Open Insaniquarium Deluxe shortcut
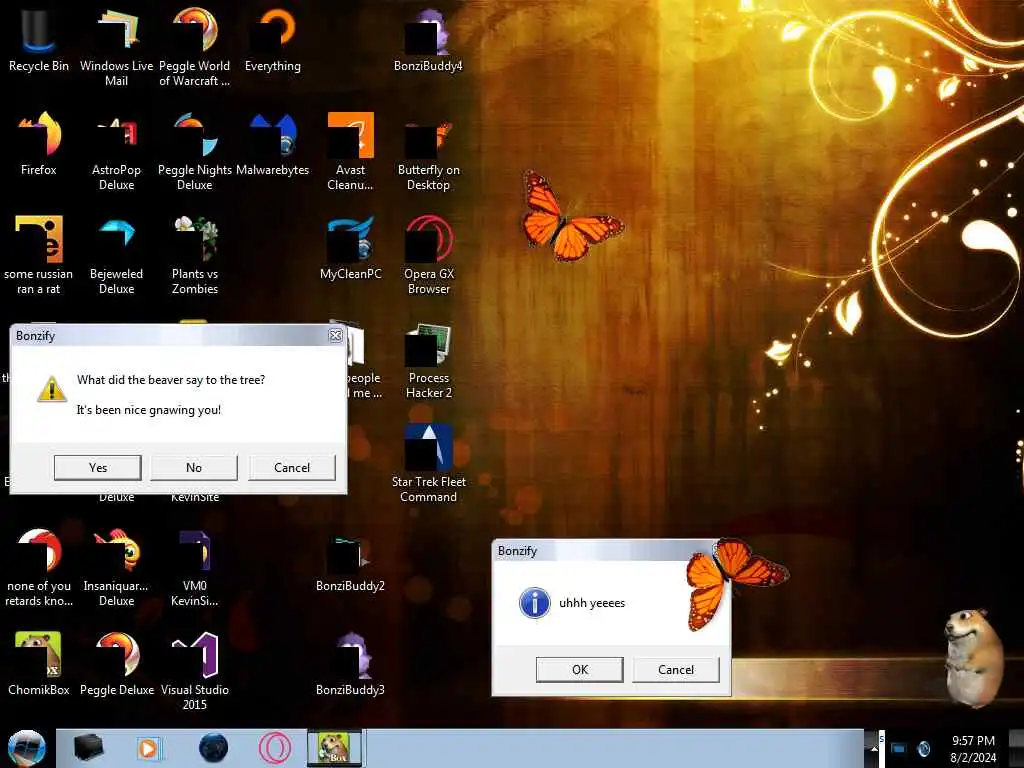Screen dimensions: 1024x768 tap(116, 567)
